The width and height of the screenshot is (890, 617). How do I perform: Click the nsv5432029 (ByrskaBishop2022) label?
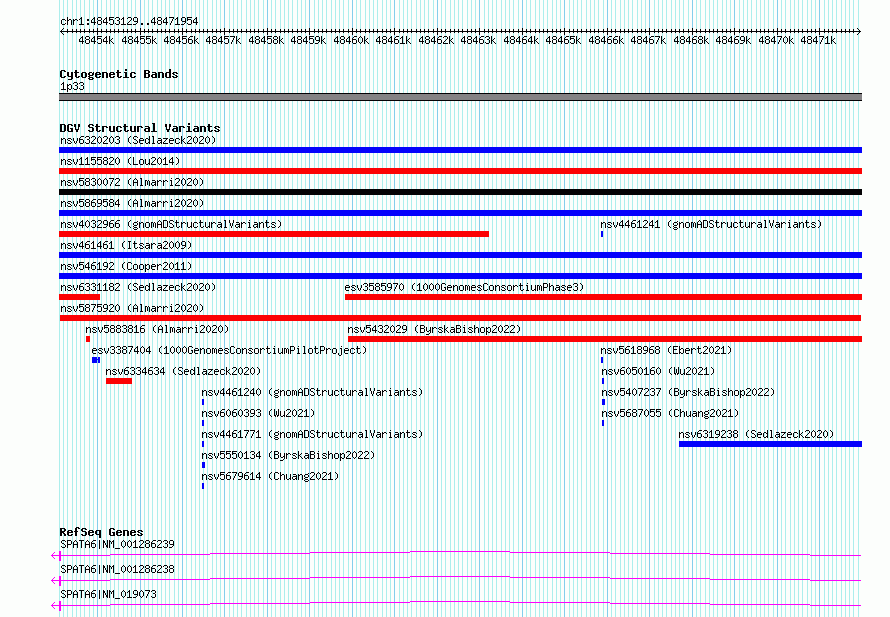click(434, 329)
